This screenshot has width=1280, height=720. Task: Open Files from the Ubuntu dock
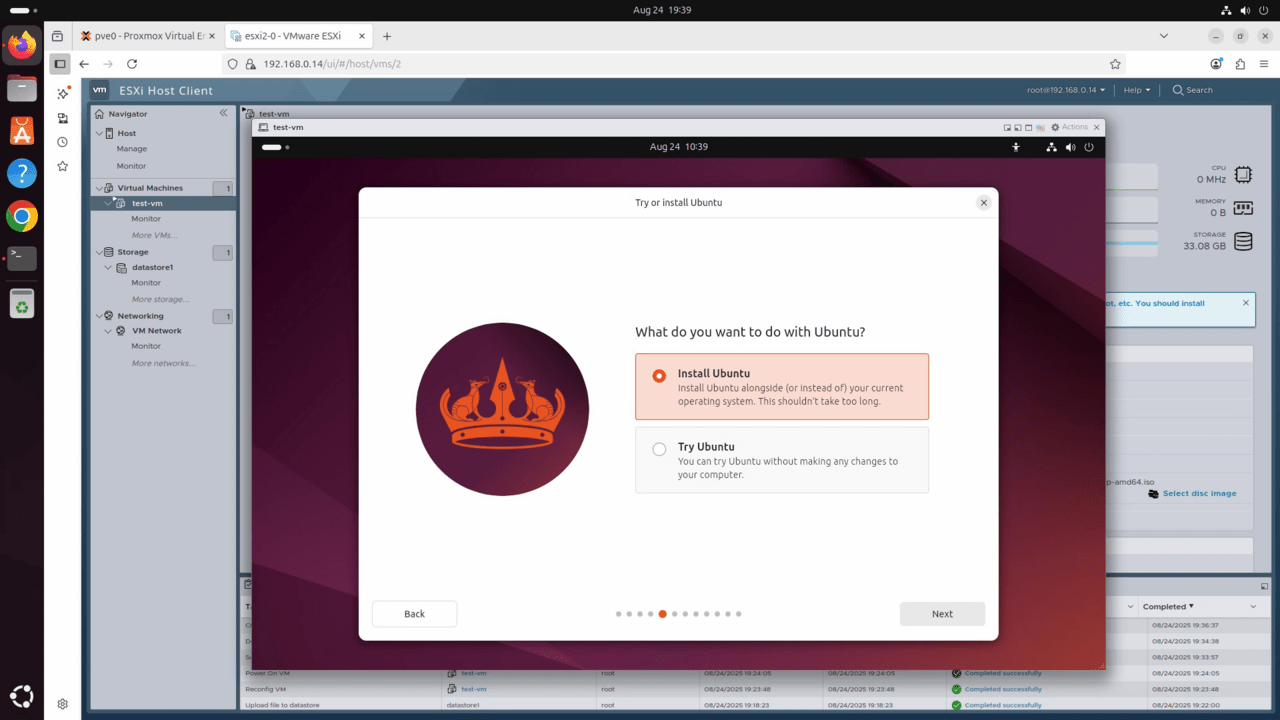coord(22,88)
